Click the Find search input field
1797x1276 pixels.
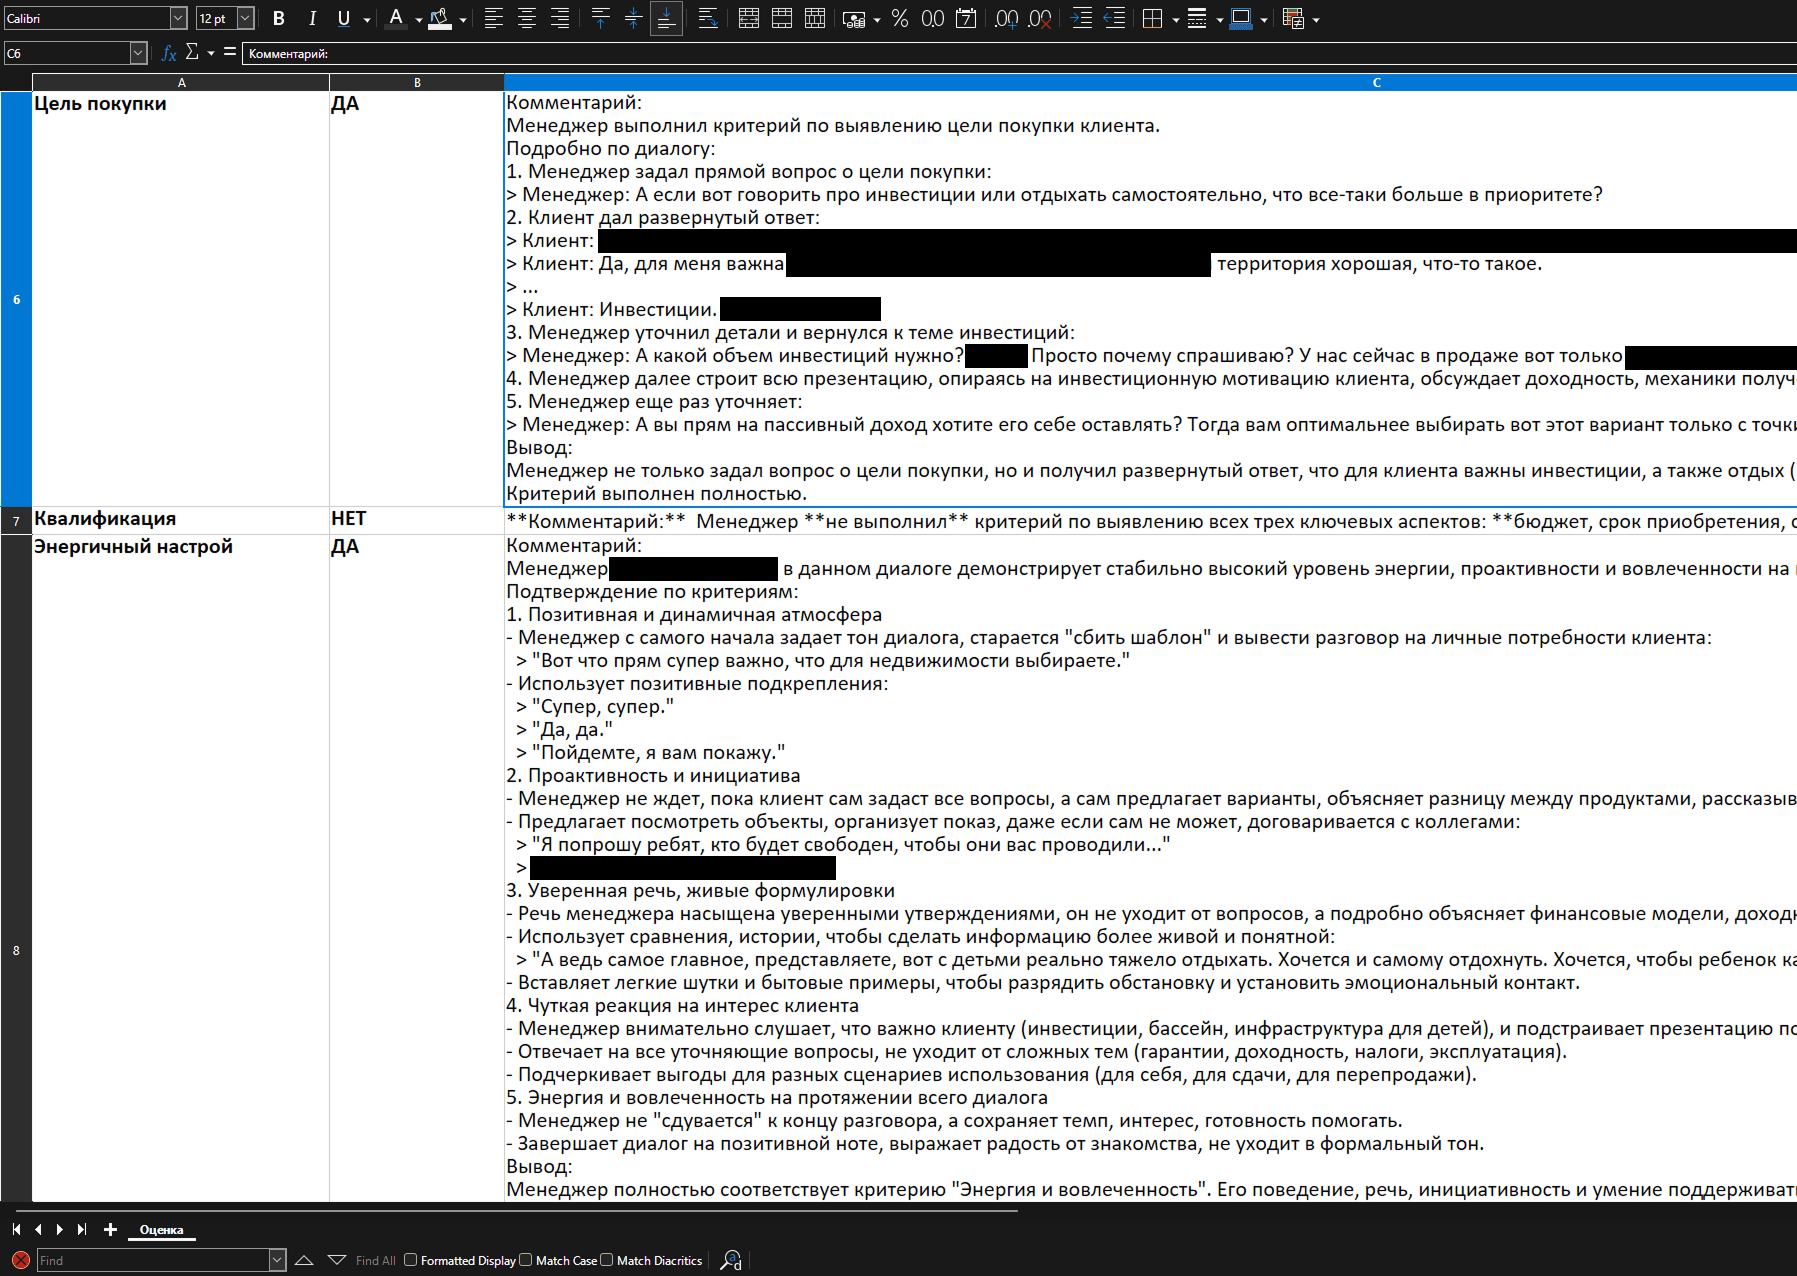(x=153, y=1260)
